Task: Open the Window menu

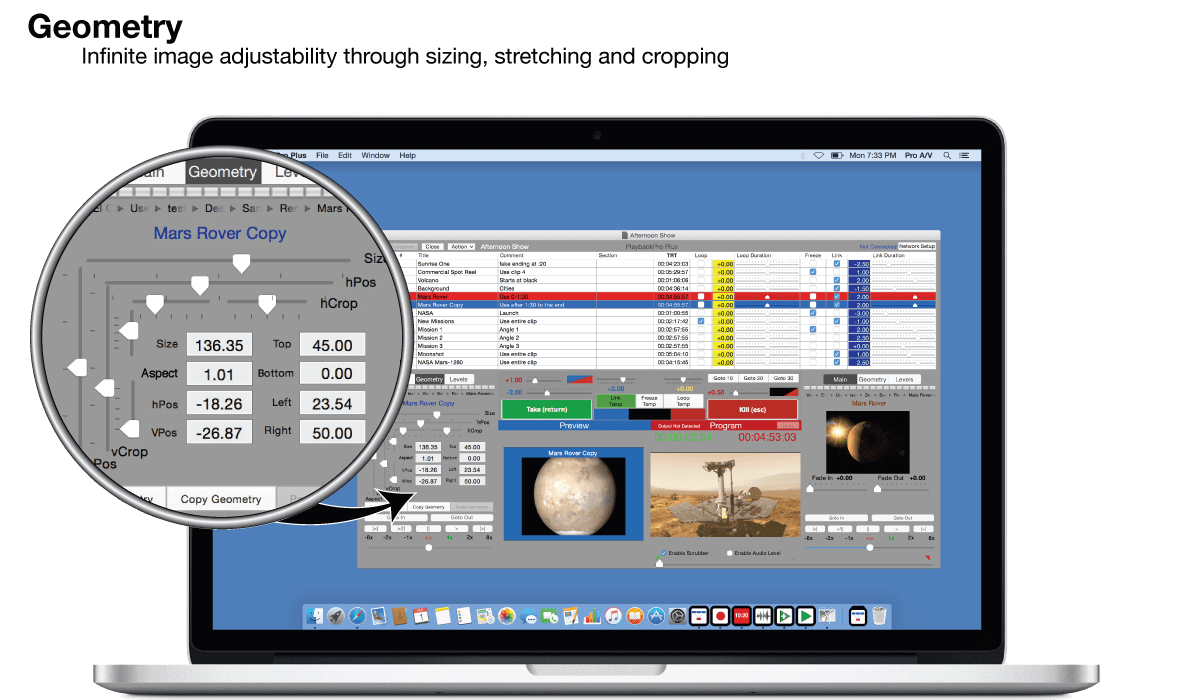Action: 376,156
